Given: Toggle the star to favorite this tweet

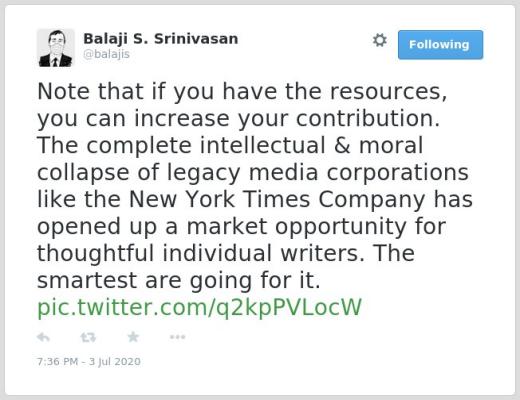Looking at the screenshot, I should tap(133, 337).
